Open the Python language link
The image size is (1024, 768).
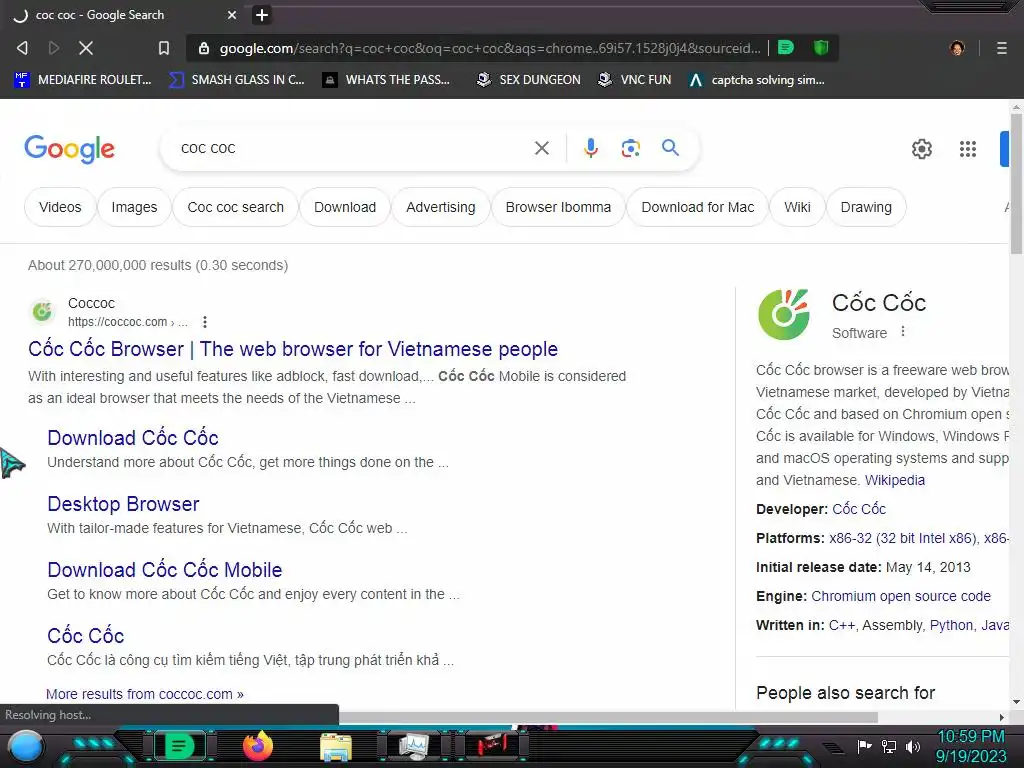point(951,625)
